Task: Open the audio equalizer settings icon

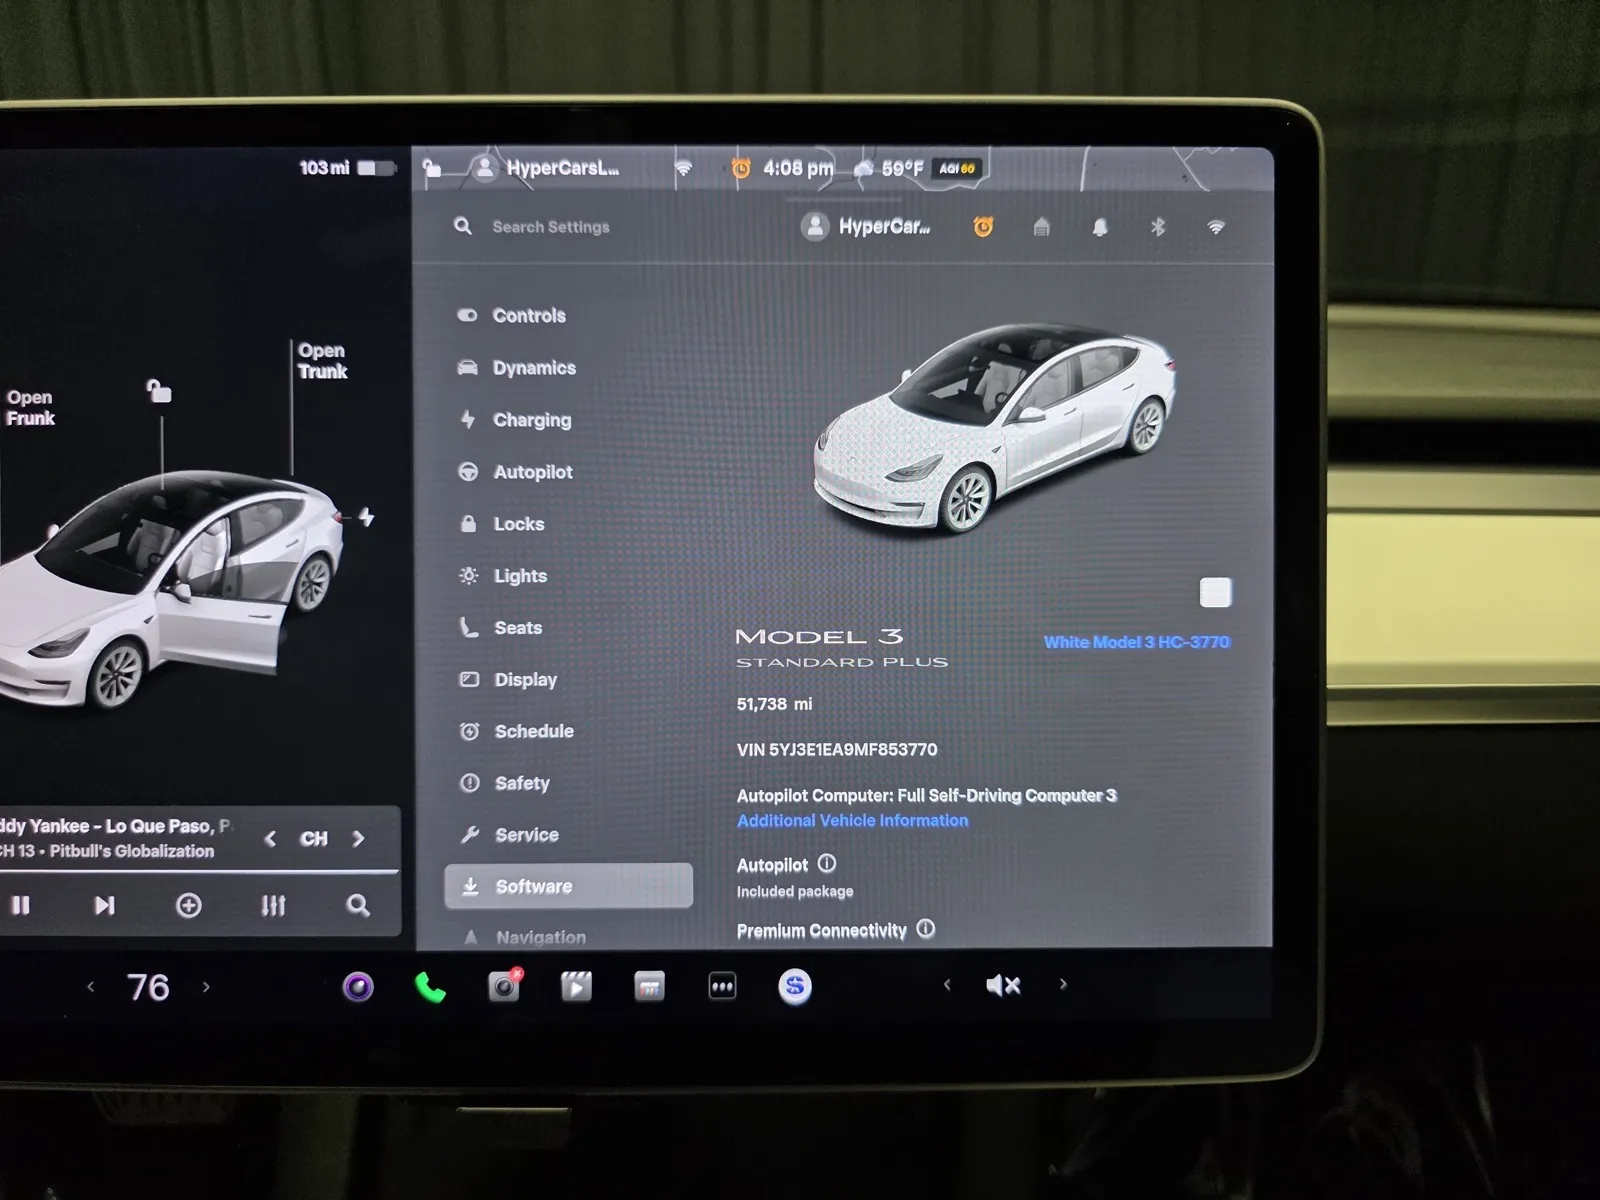Action: click(273, 905)
